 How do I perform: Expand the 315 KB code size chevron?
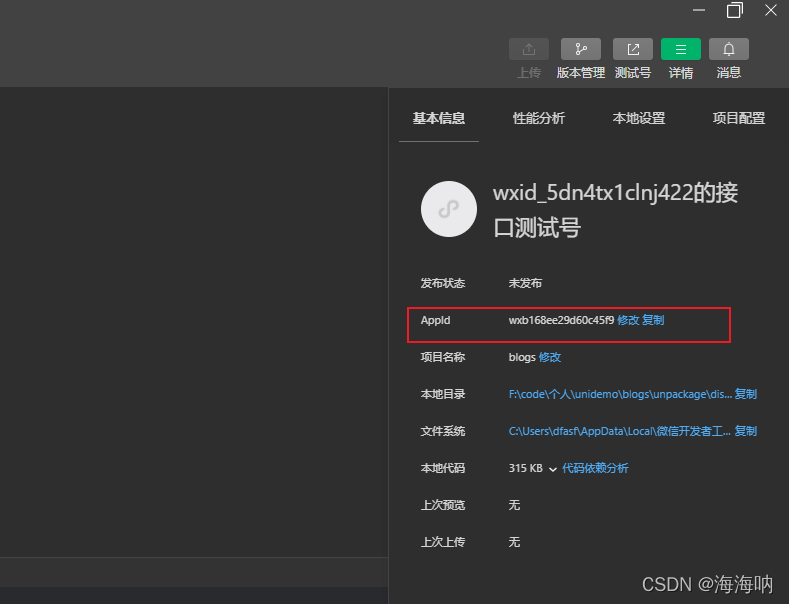point(553,469)
